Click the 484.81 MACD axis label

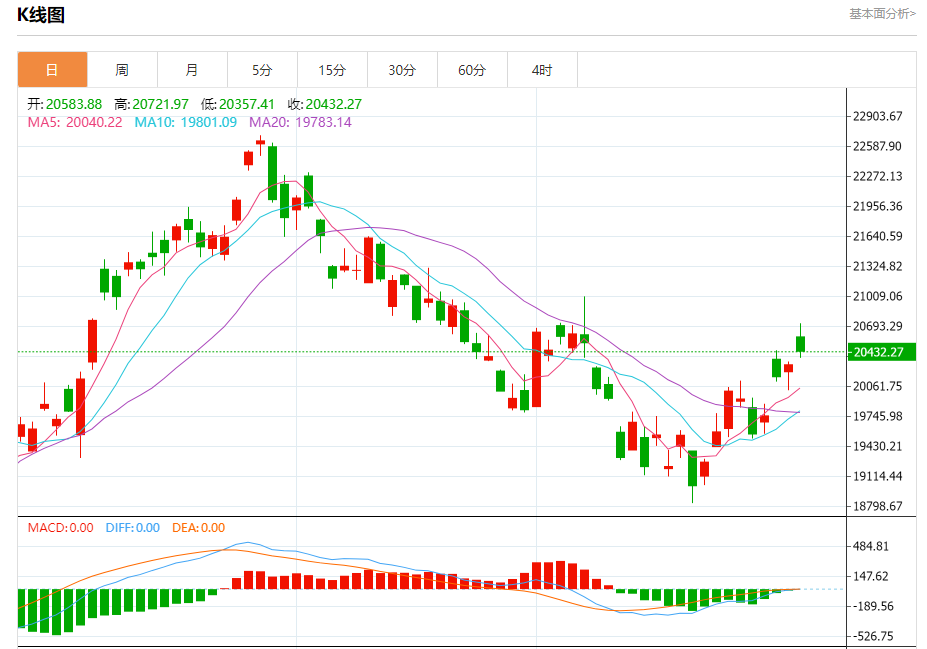[x=870, y=546]
